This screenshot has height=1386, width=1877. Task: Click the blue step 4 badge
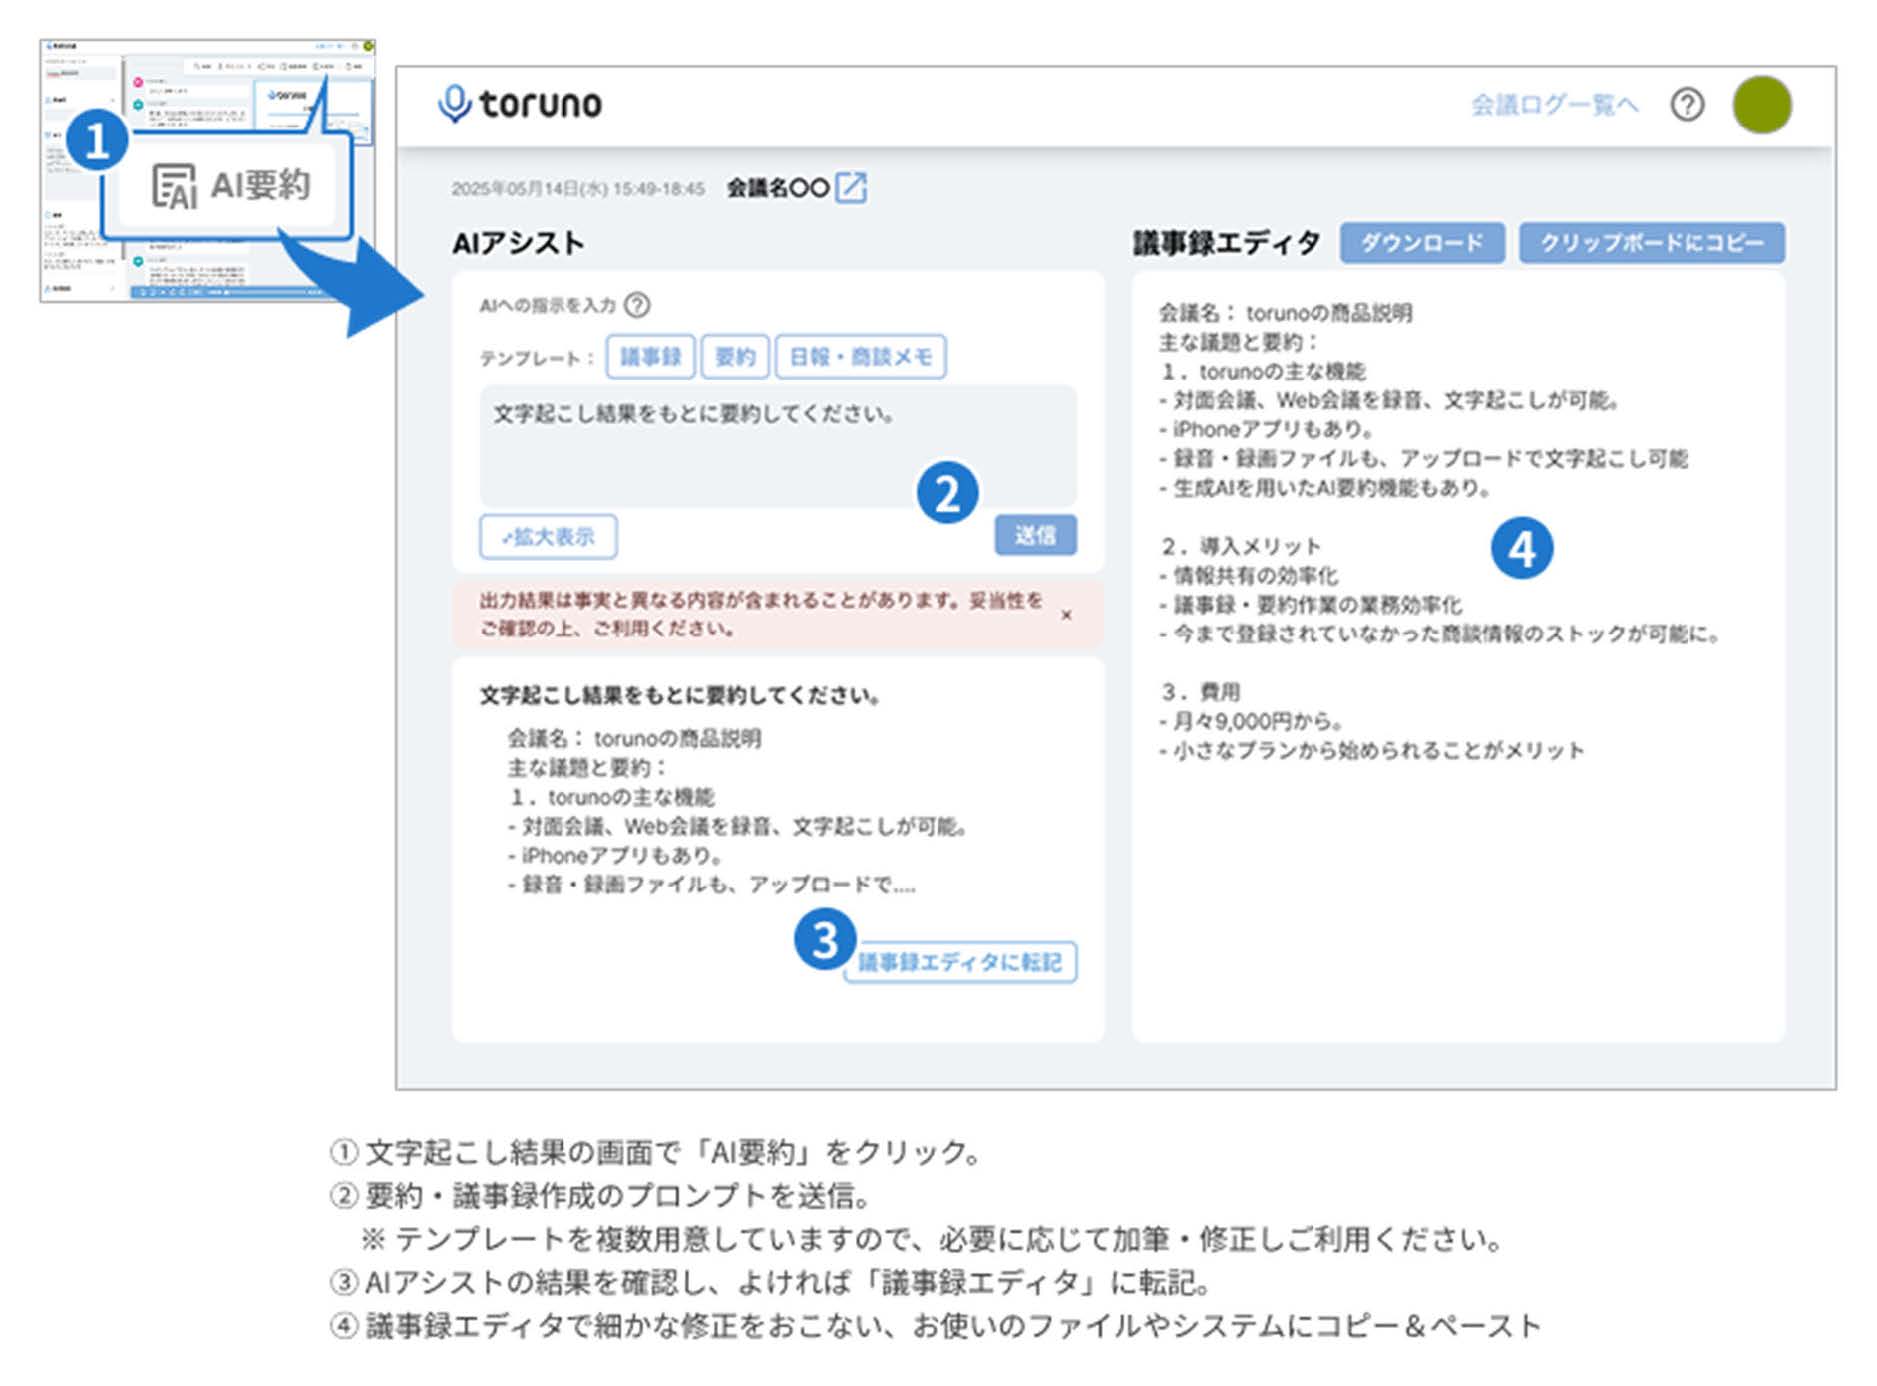[x=1521, y=548]
